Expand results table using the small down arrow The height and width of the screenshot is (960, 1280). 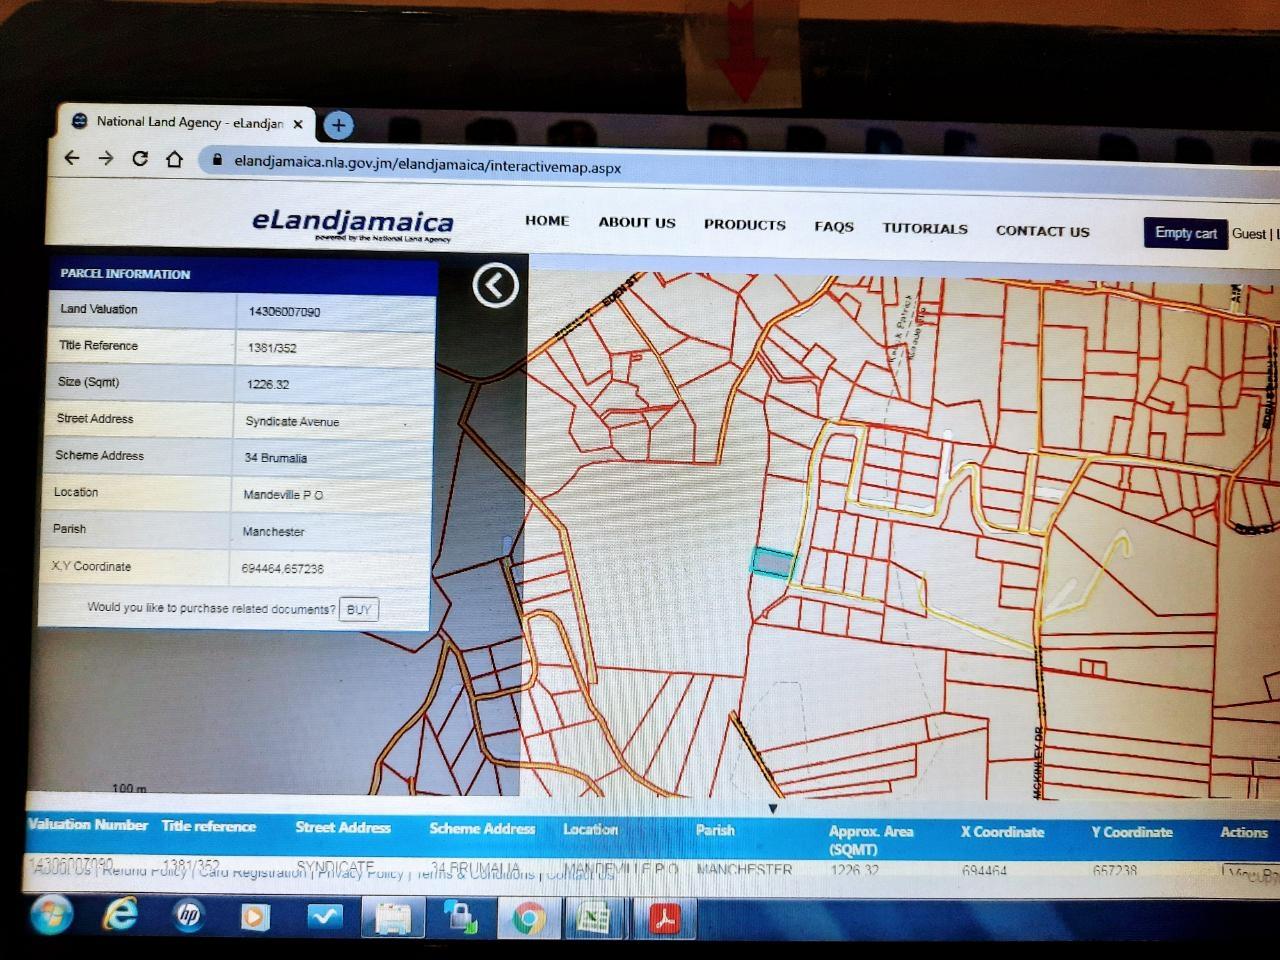pos(772,809)
